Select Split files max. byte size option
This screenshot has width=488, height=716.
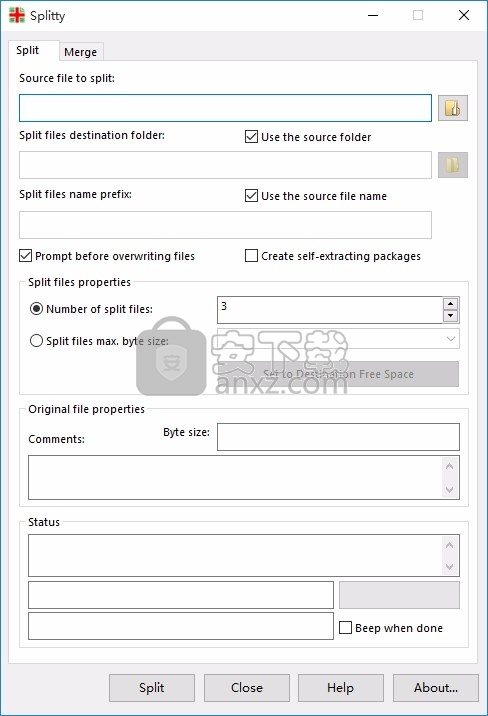[37, 341]
